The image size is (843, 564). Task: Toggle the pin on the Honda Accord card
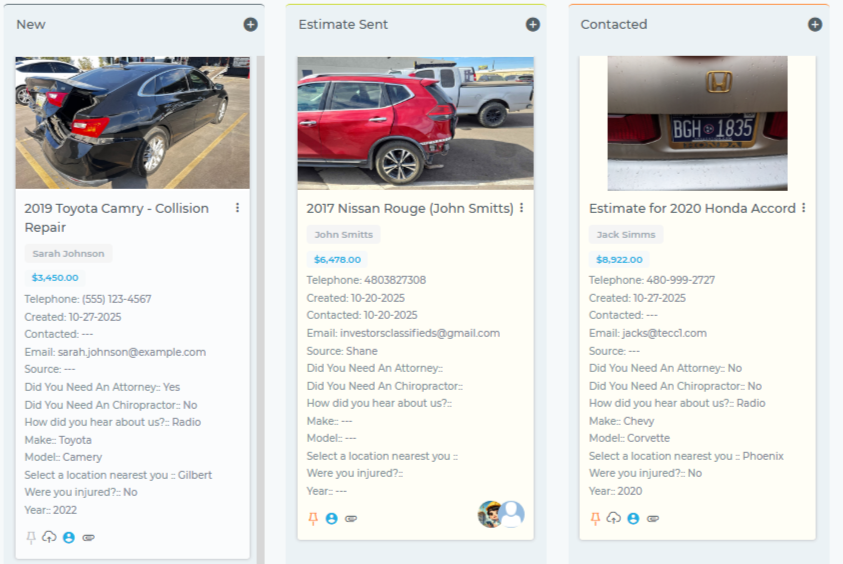[595, 519]
